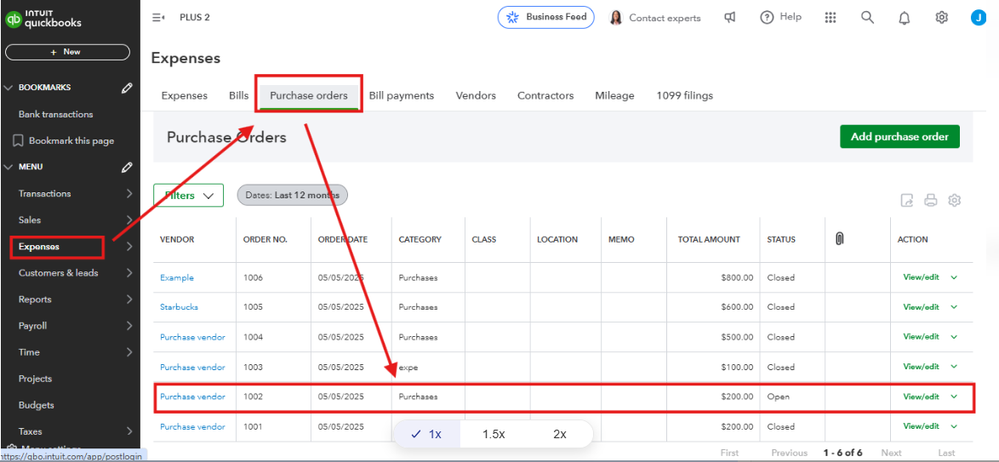Edit bookmarks with pencil icon
999x462 pixels.
click(x=127, y=87)
